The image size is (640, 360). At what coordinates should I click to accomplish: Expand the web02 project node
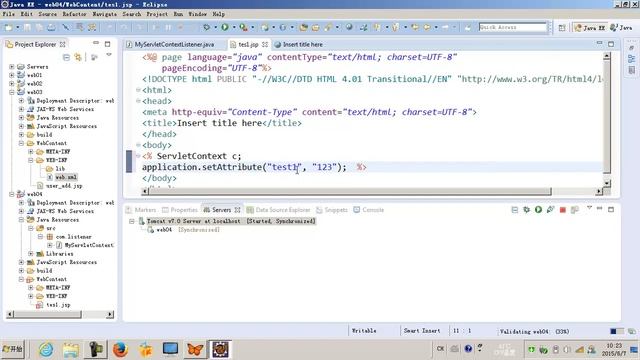click(x=12, y=84)
